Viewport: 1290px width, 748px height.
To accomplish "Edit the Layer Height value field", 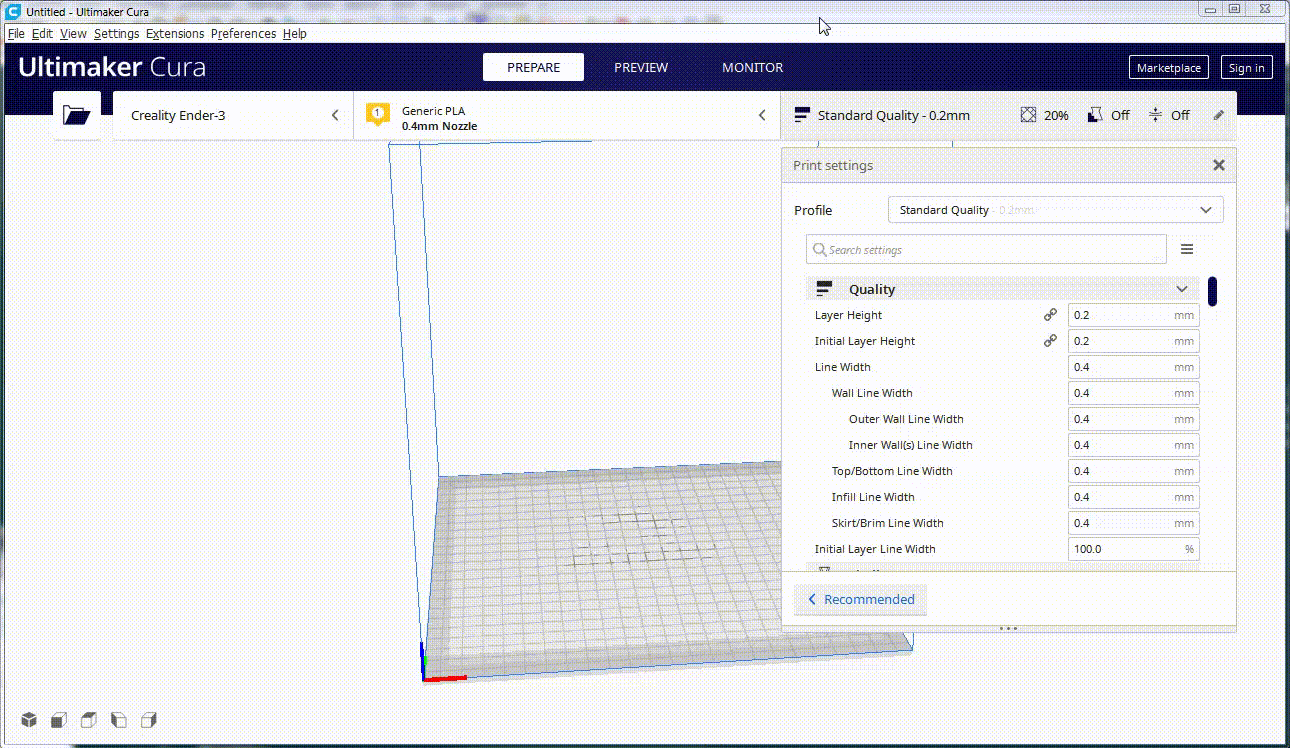I will point(1133,315).
